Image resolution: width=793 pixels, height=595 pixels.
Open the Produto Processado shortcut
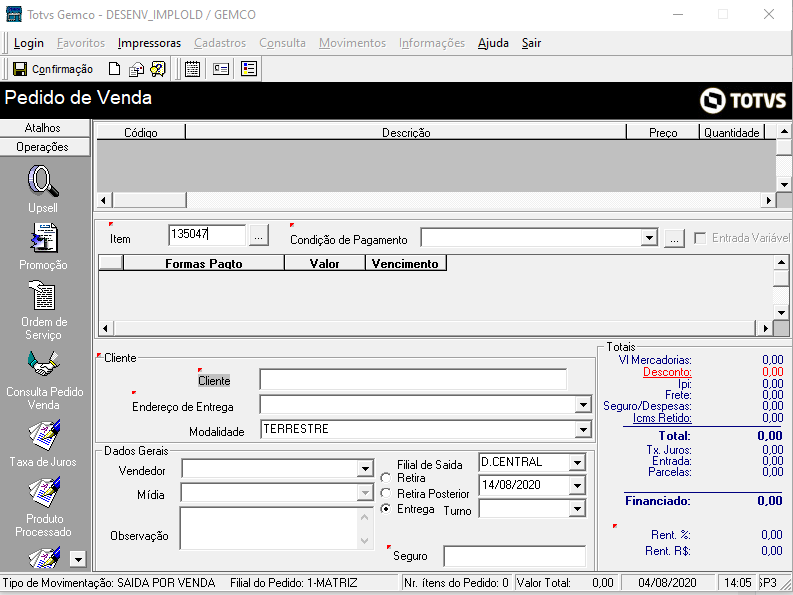click(x=44, y=492)
